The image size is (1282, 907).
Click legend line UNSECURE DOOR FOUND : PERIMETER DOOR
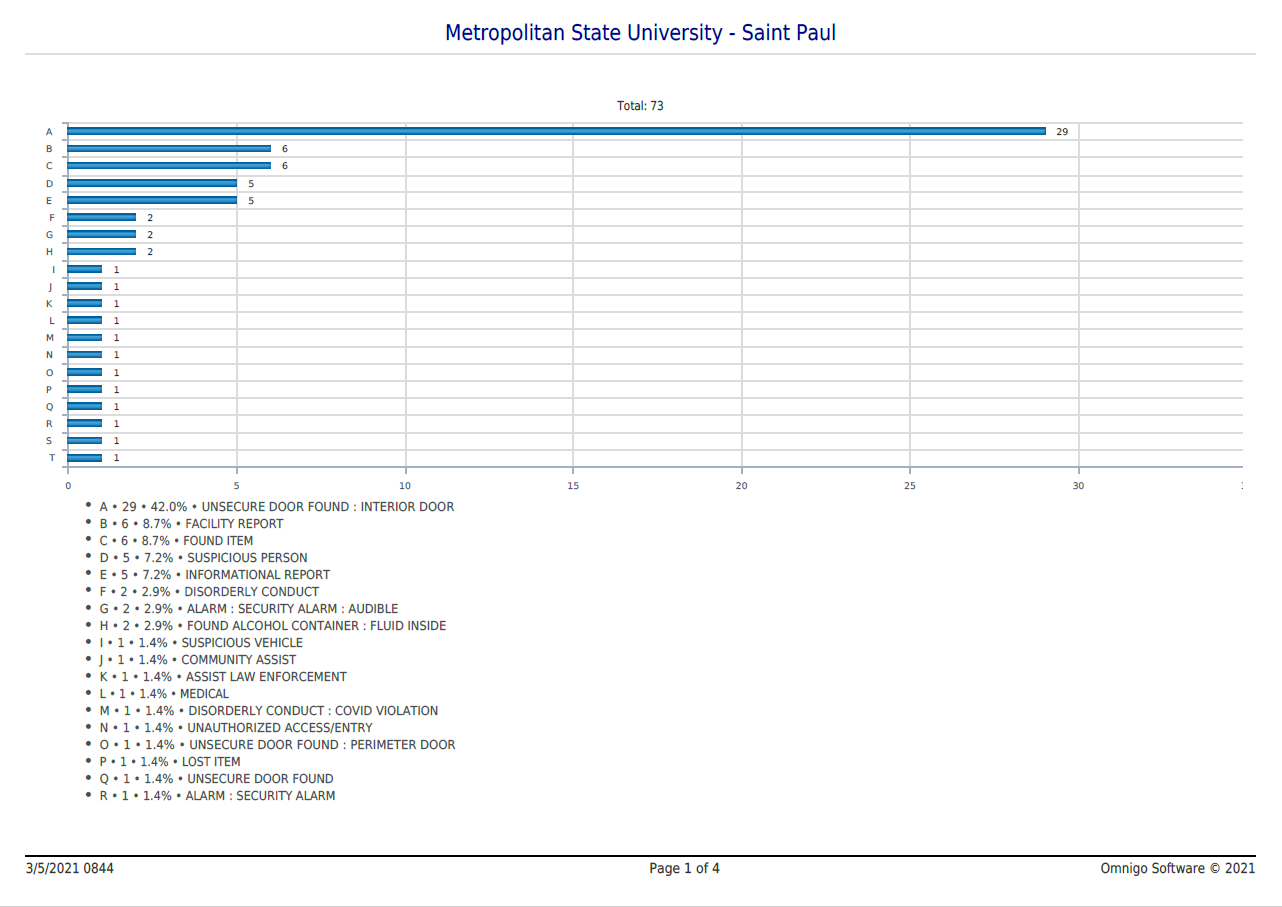pos(277,745)
